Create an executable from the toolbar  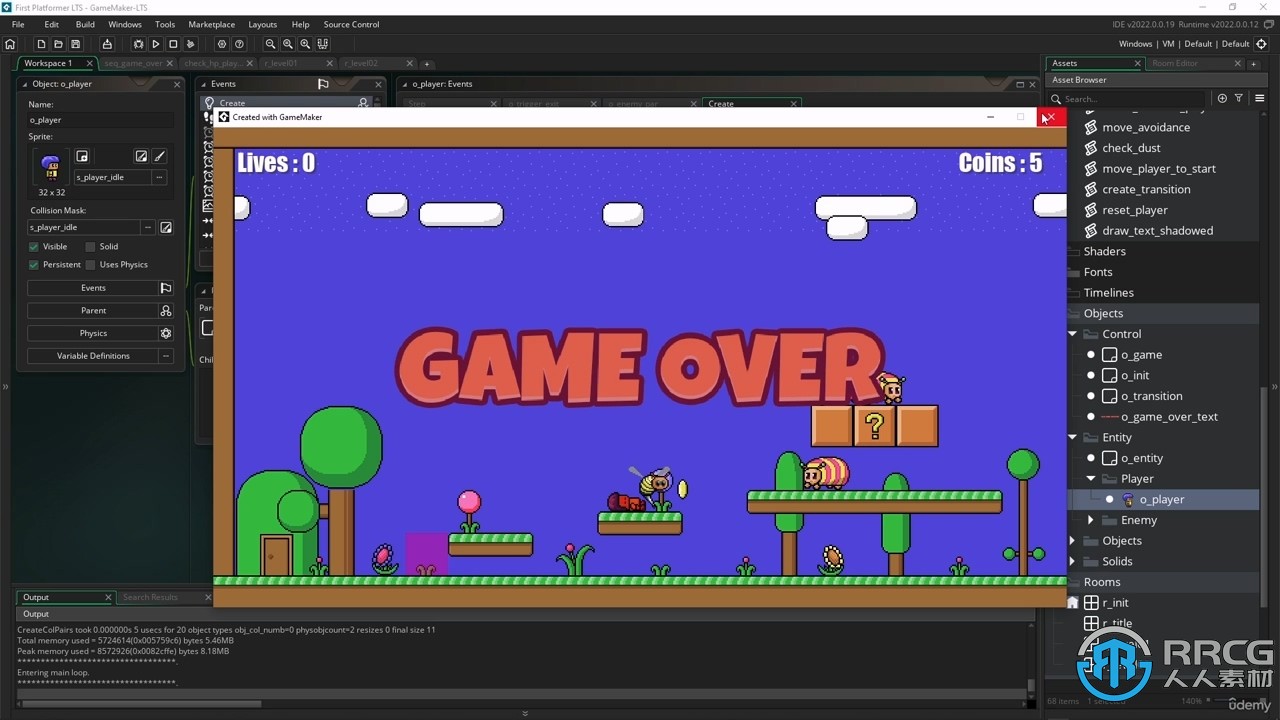point(107,44)
